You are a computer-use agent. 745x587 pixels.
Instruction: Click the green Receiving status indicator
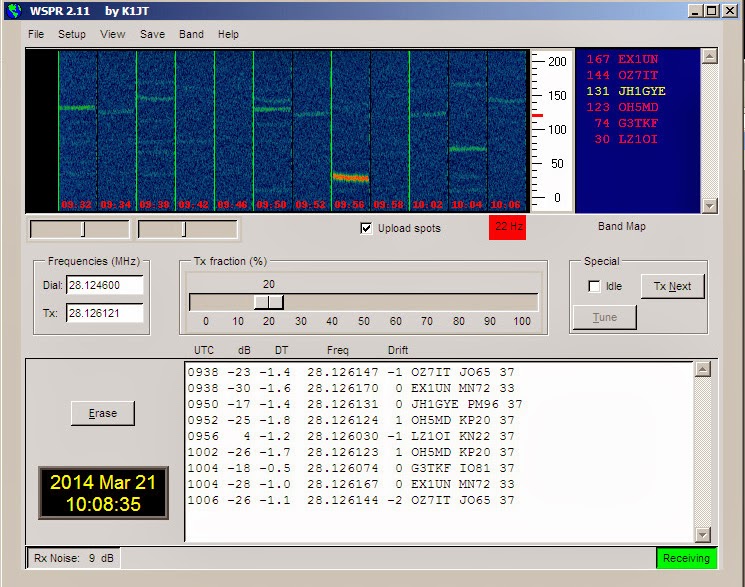[x=686, y=558]
